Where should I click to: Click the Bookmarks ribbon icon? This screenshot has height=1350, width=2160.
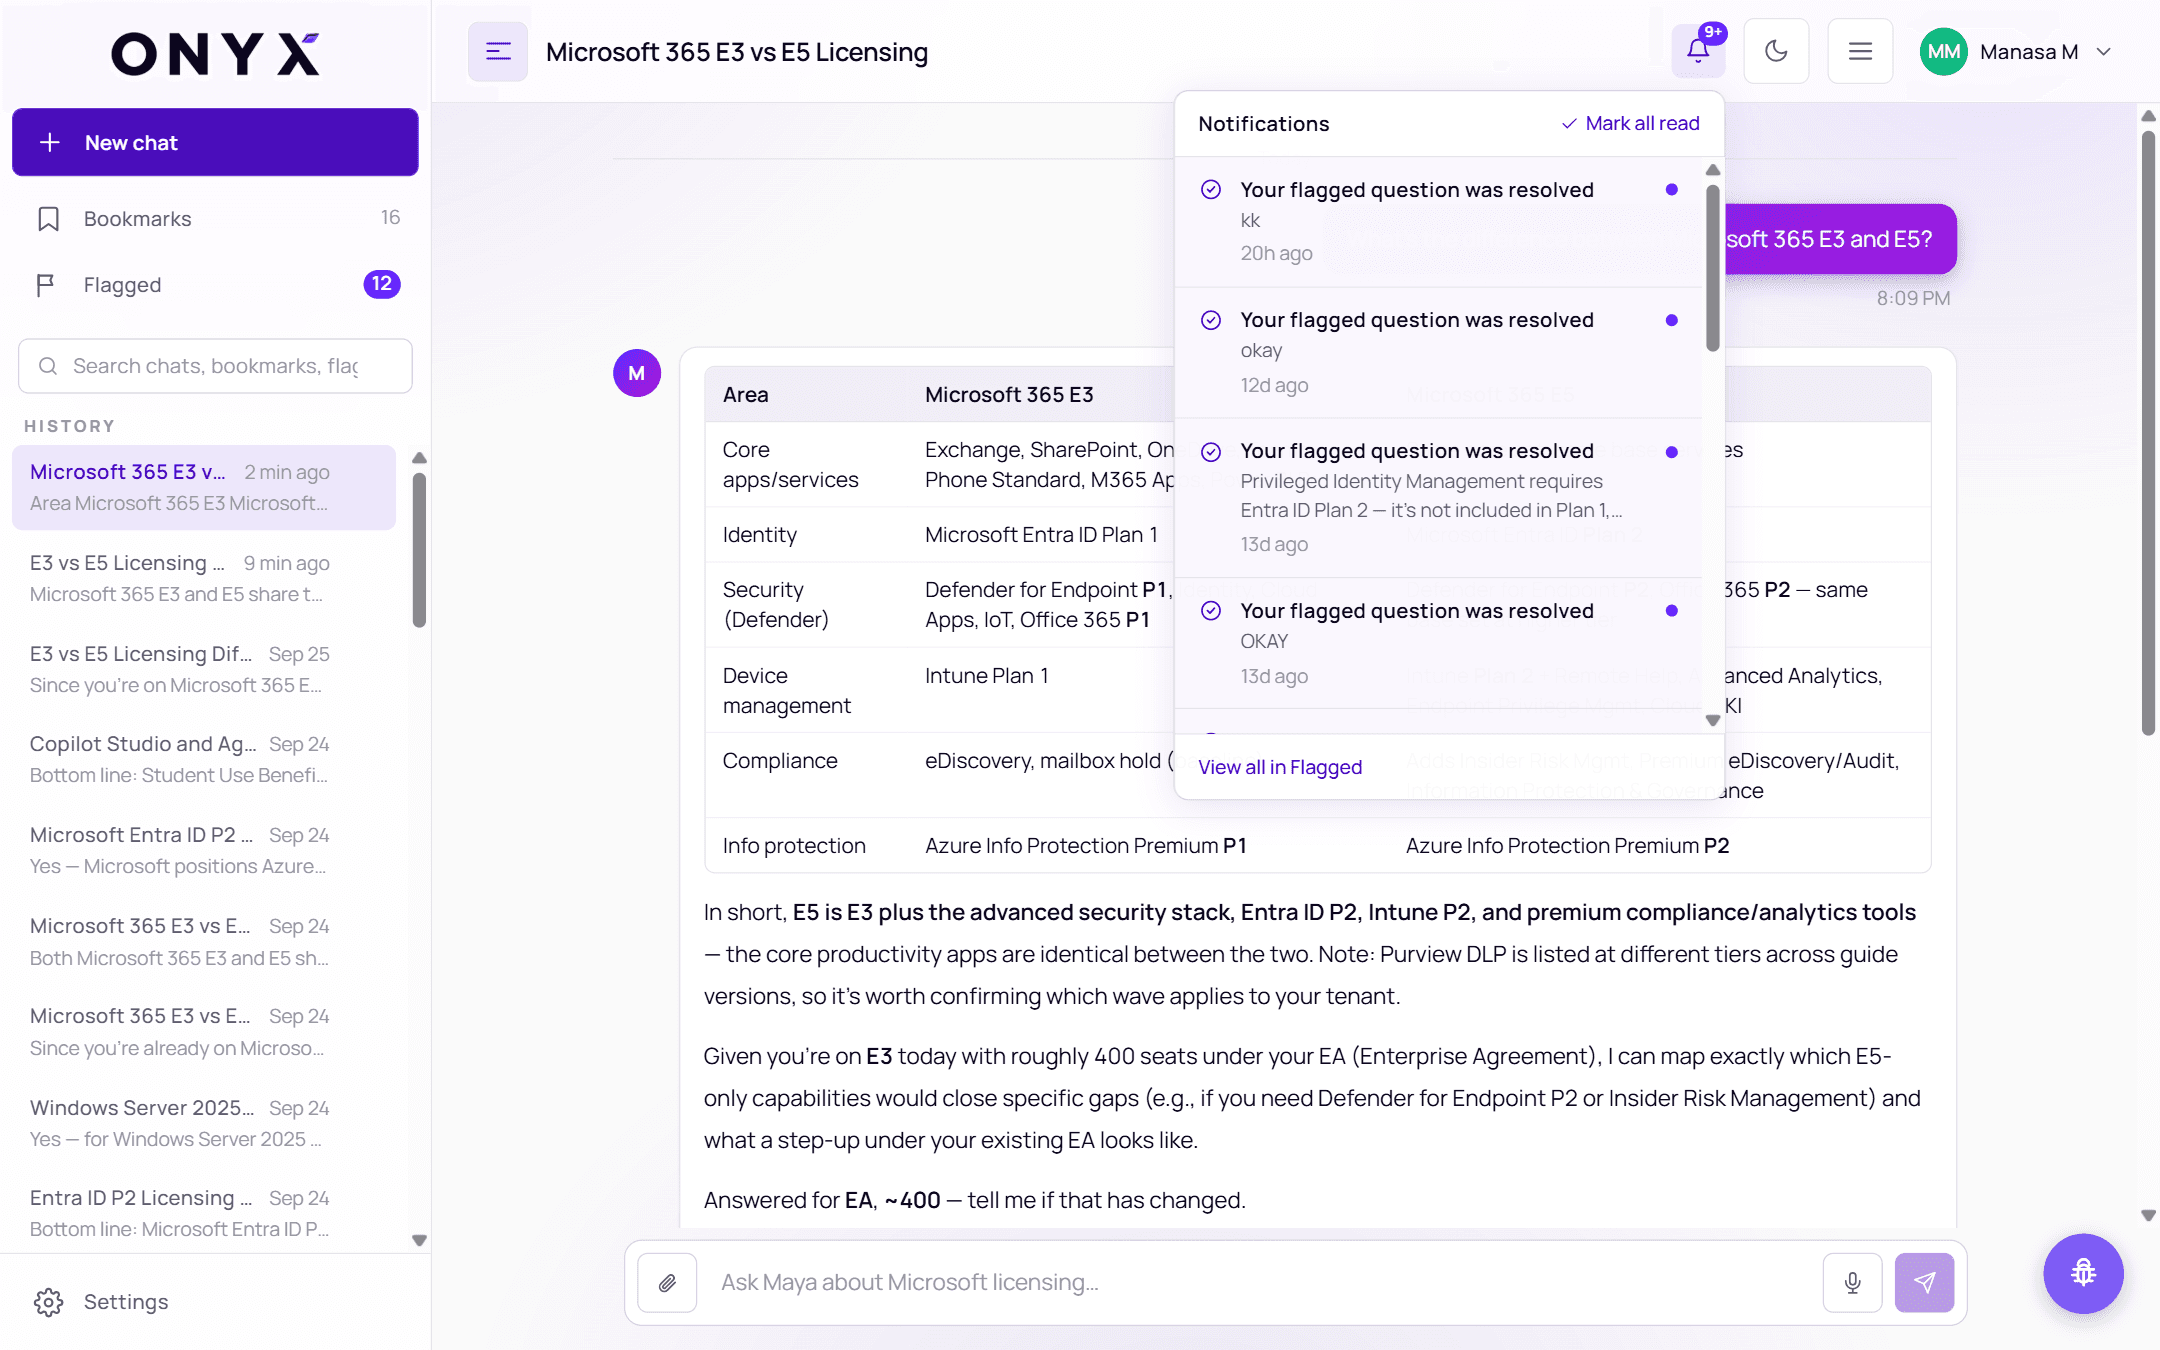pos(48,219)
